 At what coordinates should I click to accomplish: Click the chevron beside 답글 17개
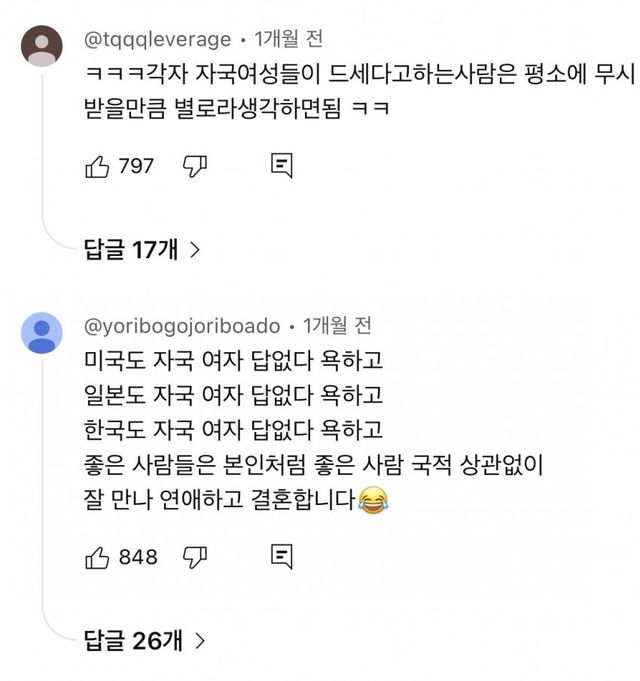coord(194,250)
